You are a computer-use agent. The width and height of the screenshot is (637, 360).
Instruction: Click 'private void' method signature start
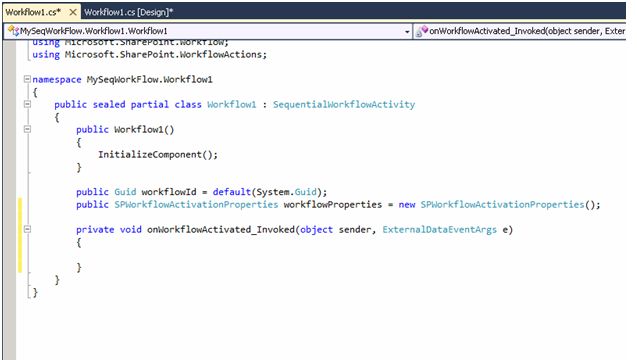(x=108, y=230)
